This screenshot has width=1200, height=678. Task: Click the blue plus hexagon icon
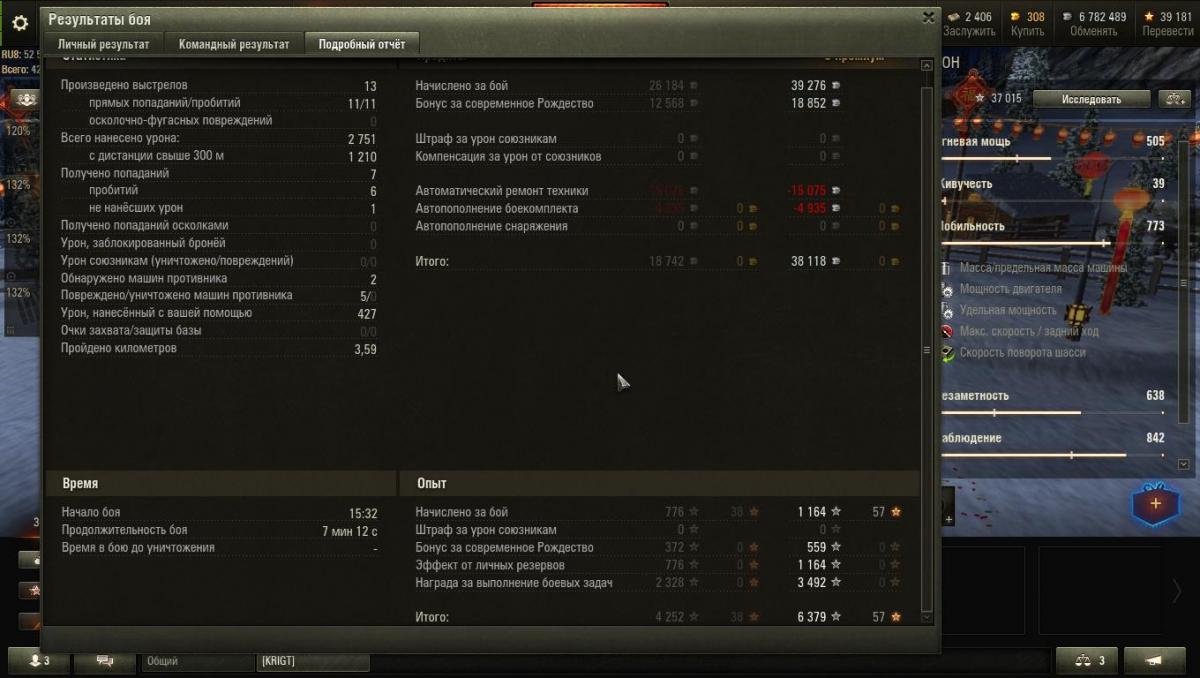1155,503
